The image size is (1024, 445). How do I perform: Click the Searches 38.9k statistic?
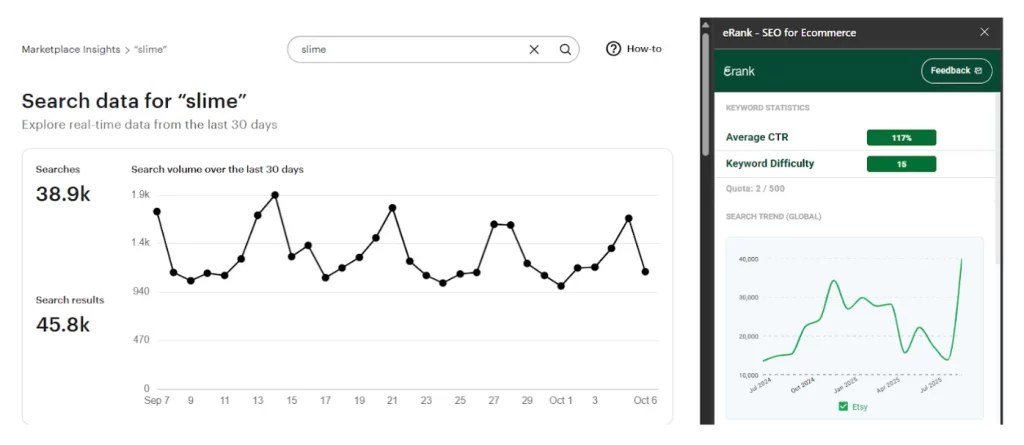[63, 194]
